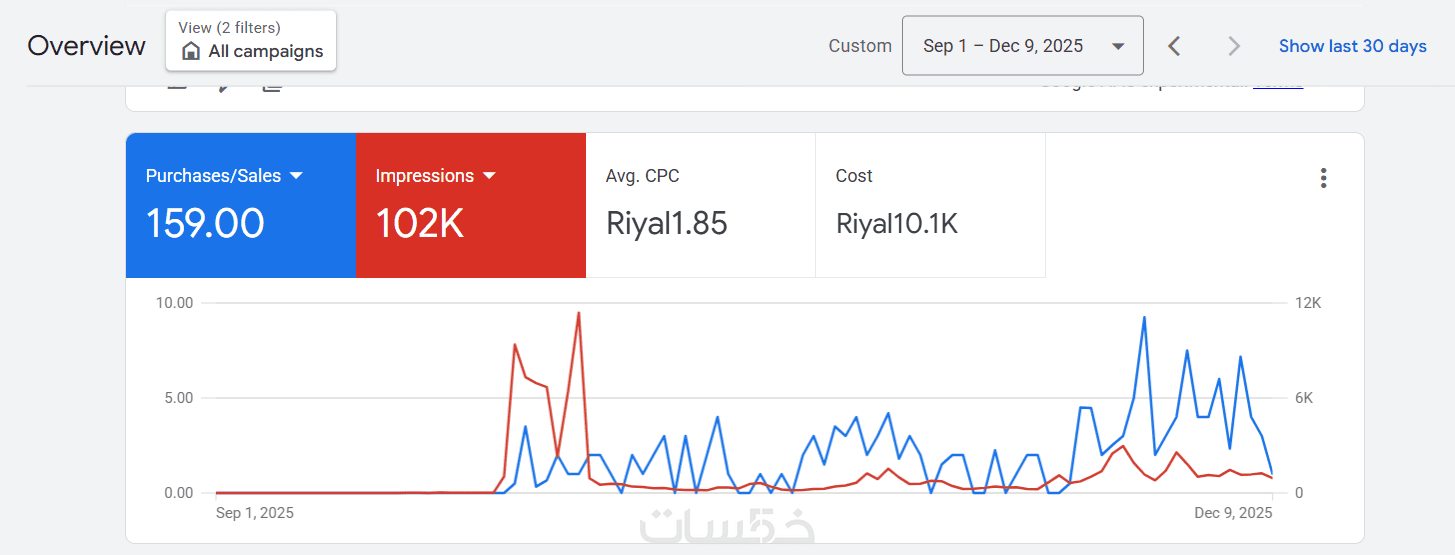Image resolution: width=1455 pixels, height=555 pixels.
Task: Click the 159.00 Purchases/Sales value
Action: (x=205, y=223)
